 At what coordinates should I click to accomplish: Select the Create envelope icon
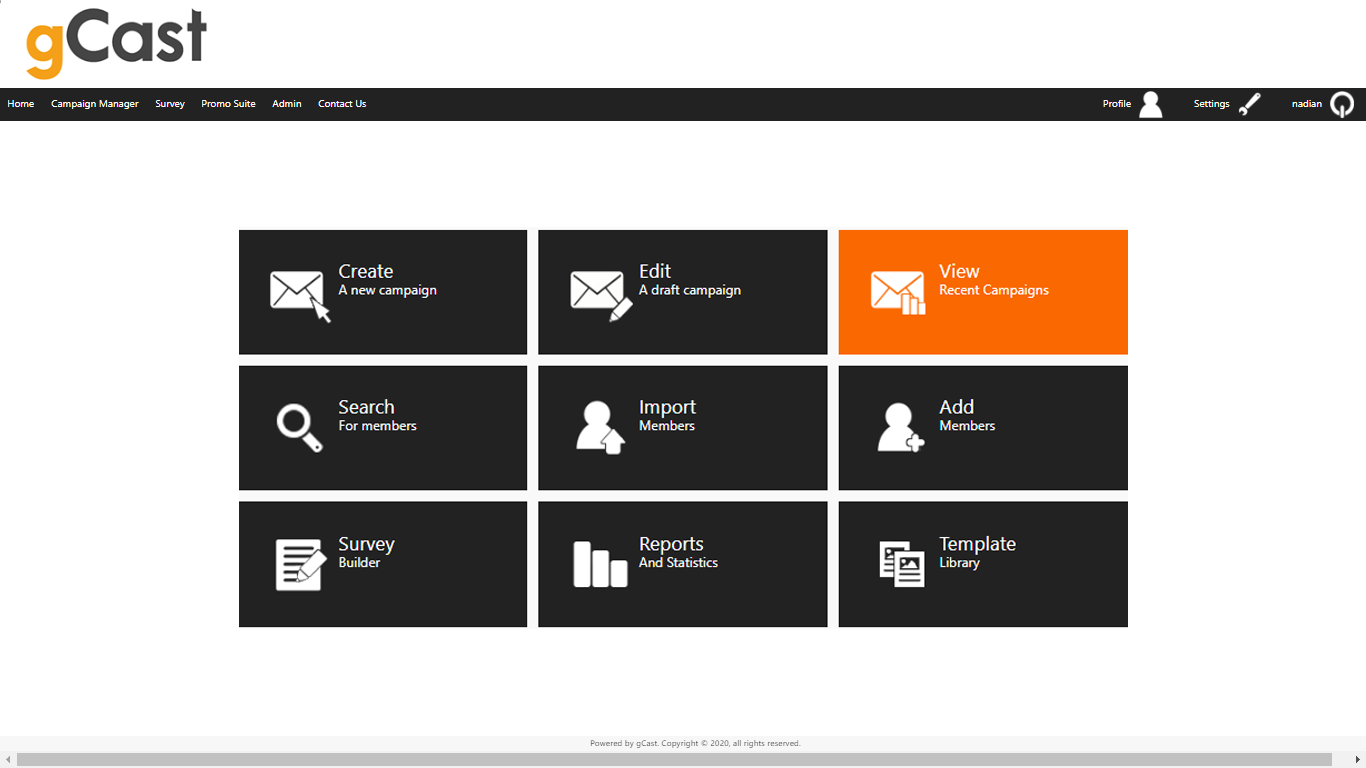click(295, 292)
